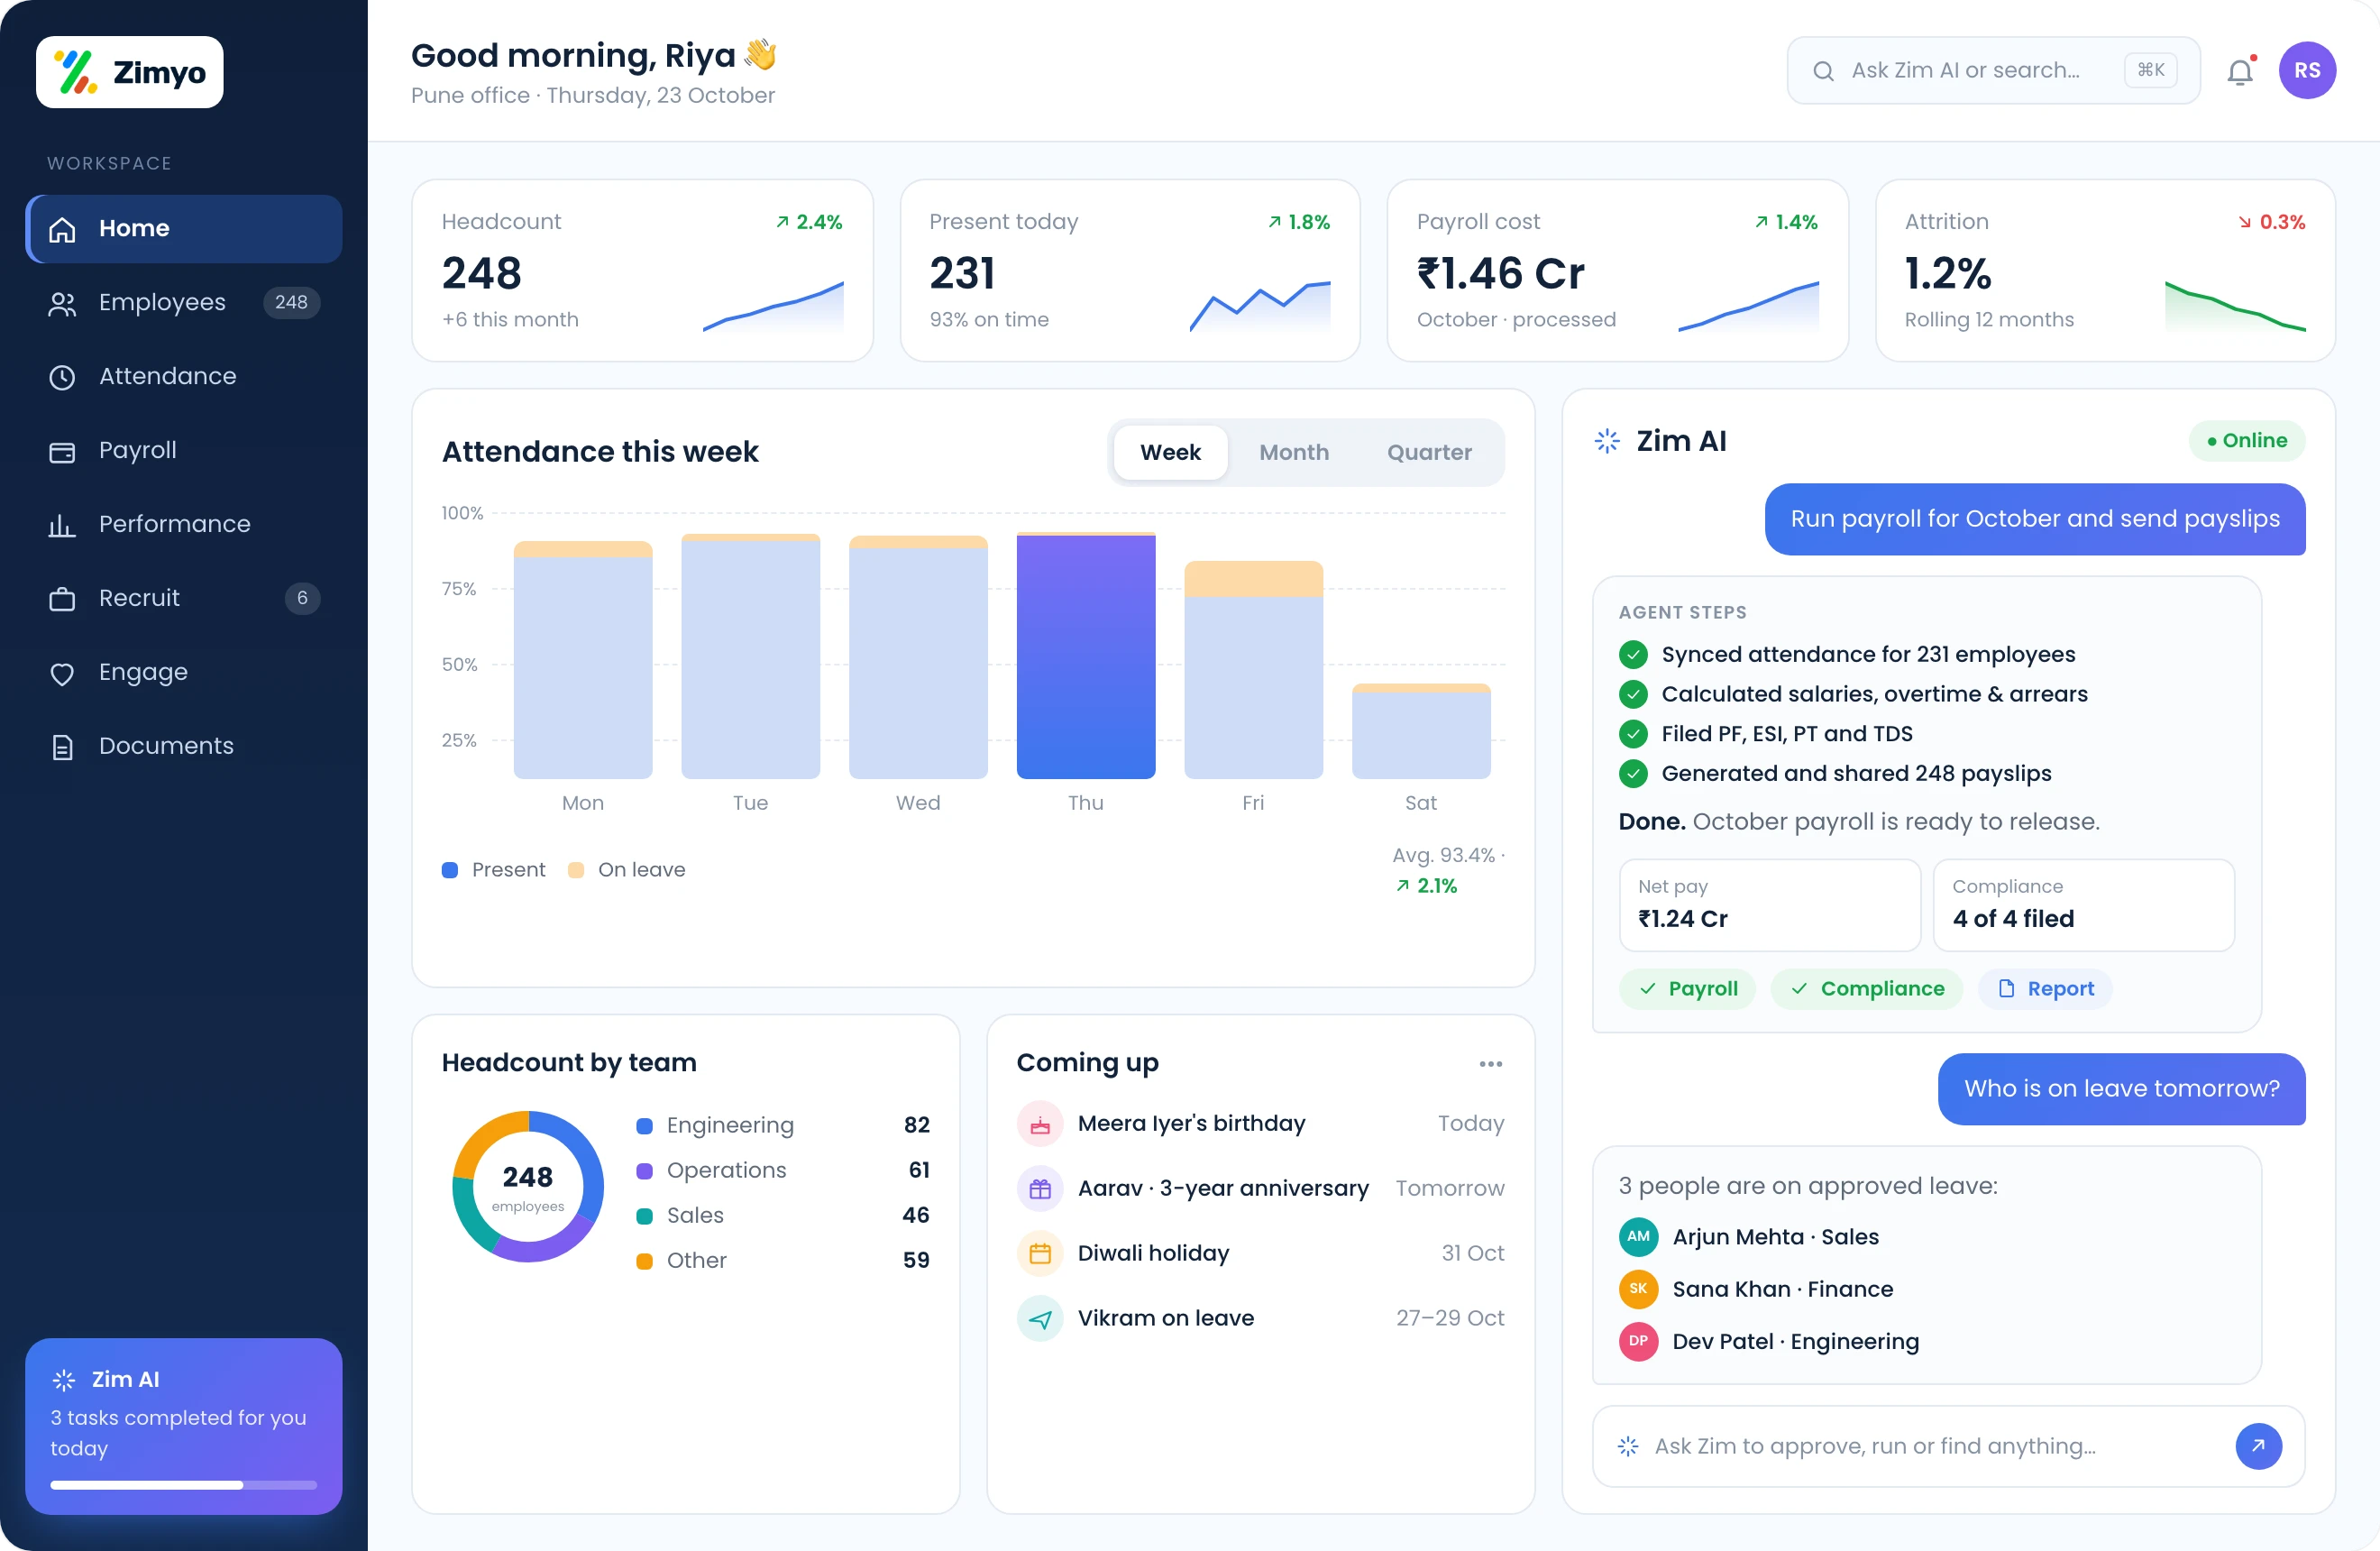The image size is (2380, 1551).
Task: Click the Home house icon
Action: (x=62, y=230)
